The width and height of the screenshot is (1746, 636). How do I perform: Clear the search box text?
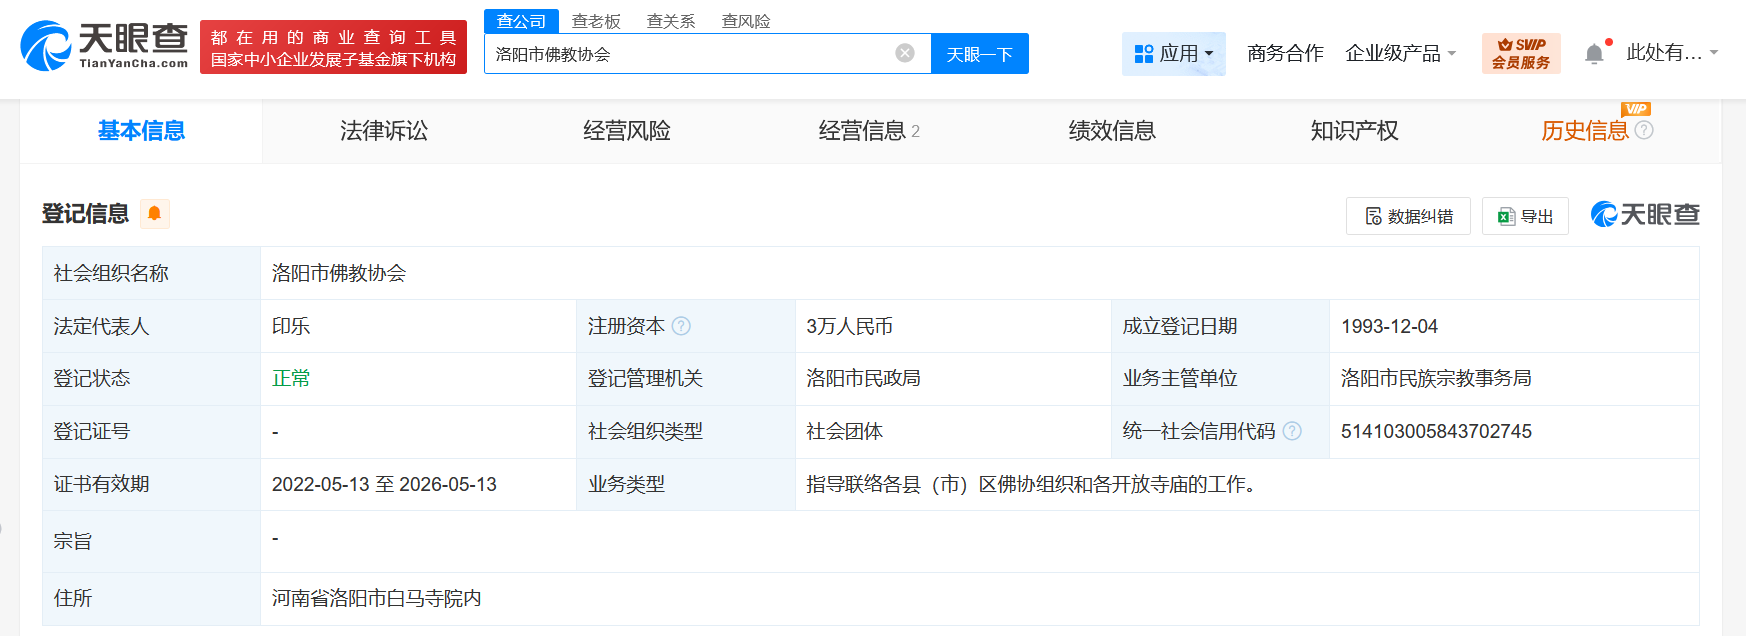[x=905, y=53]
